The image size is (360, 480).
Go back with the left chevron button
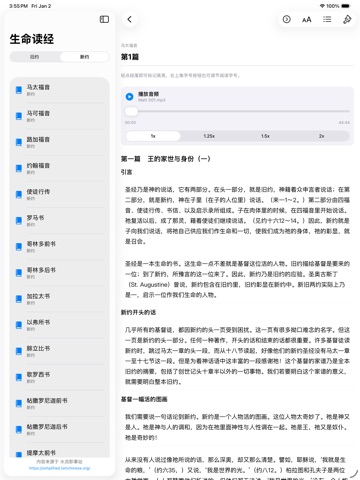tap(130, 19)
